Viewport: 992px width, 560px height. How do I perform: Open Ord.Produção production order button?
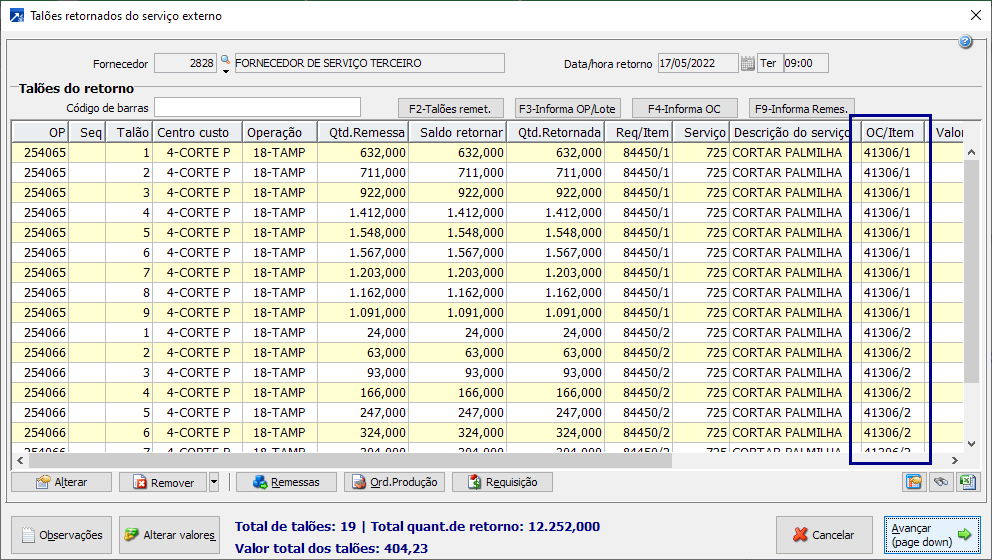pos(394,482)
